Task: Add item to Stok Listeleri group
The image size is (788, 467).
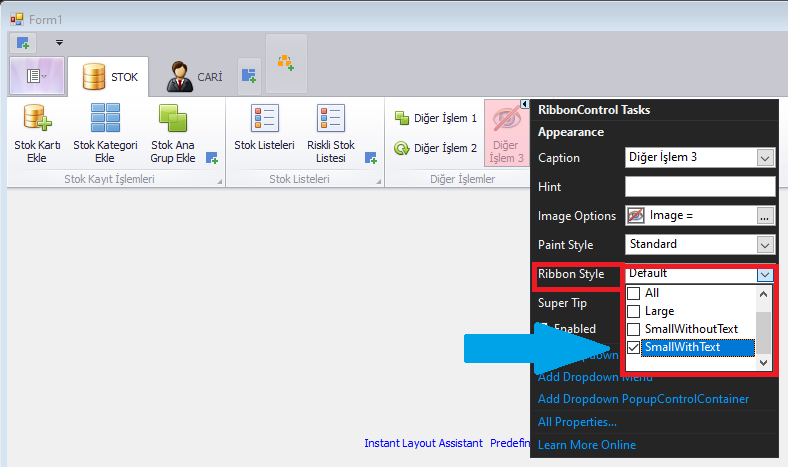Action: point(370,158)
